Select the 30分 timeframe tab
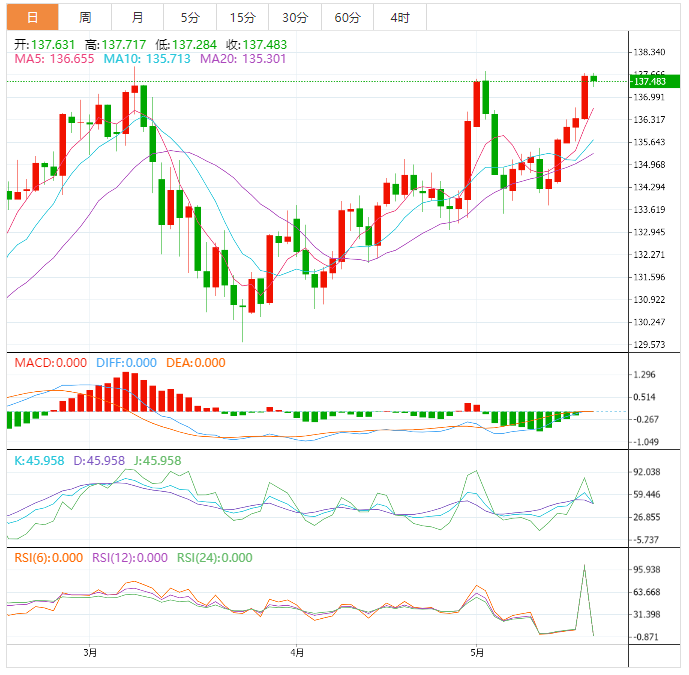Viewport: 689px width, 675px height. (x=295, y=17)
